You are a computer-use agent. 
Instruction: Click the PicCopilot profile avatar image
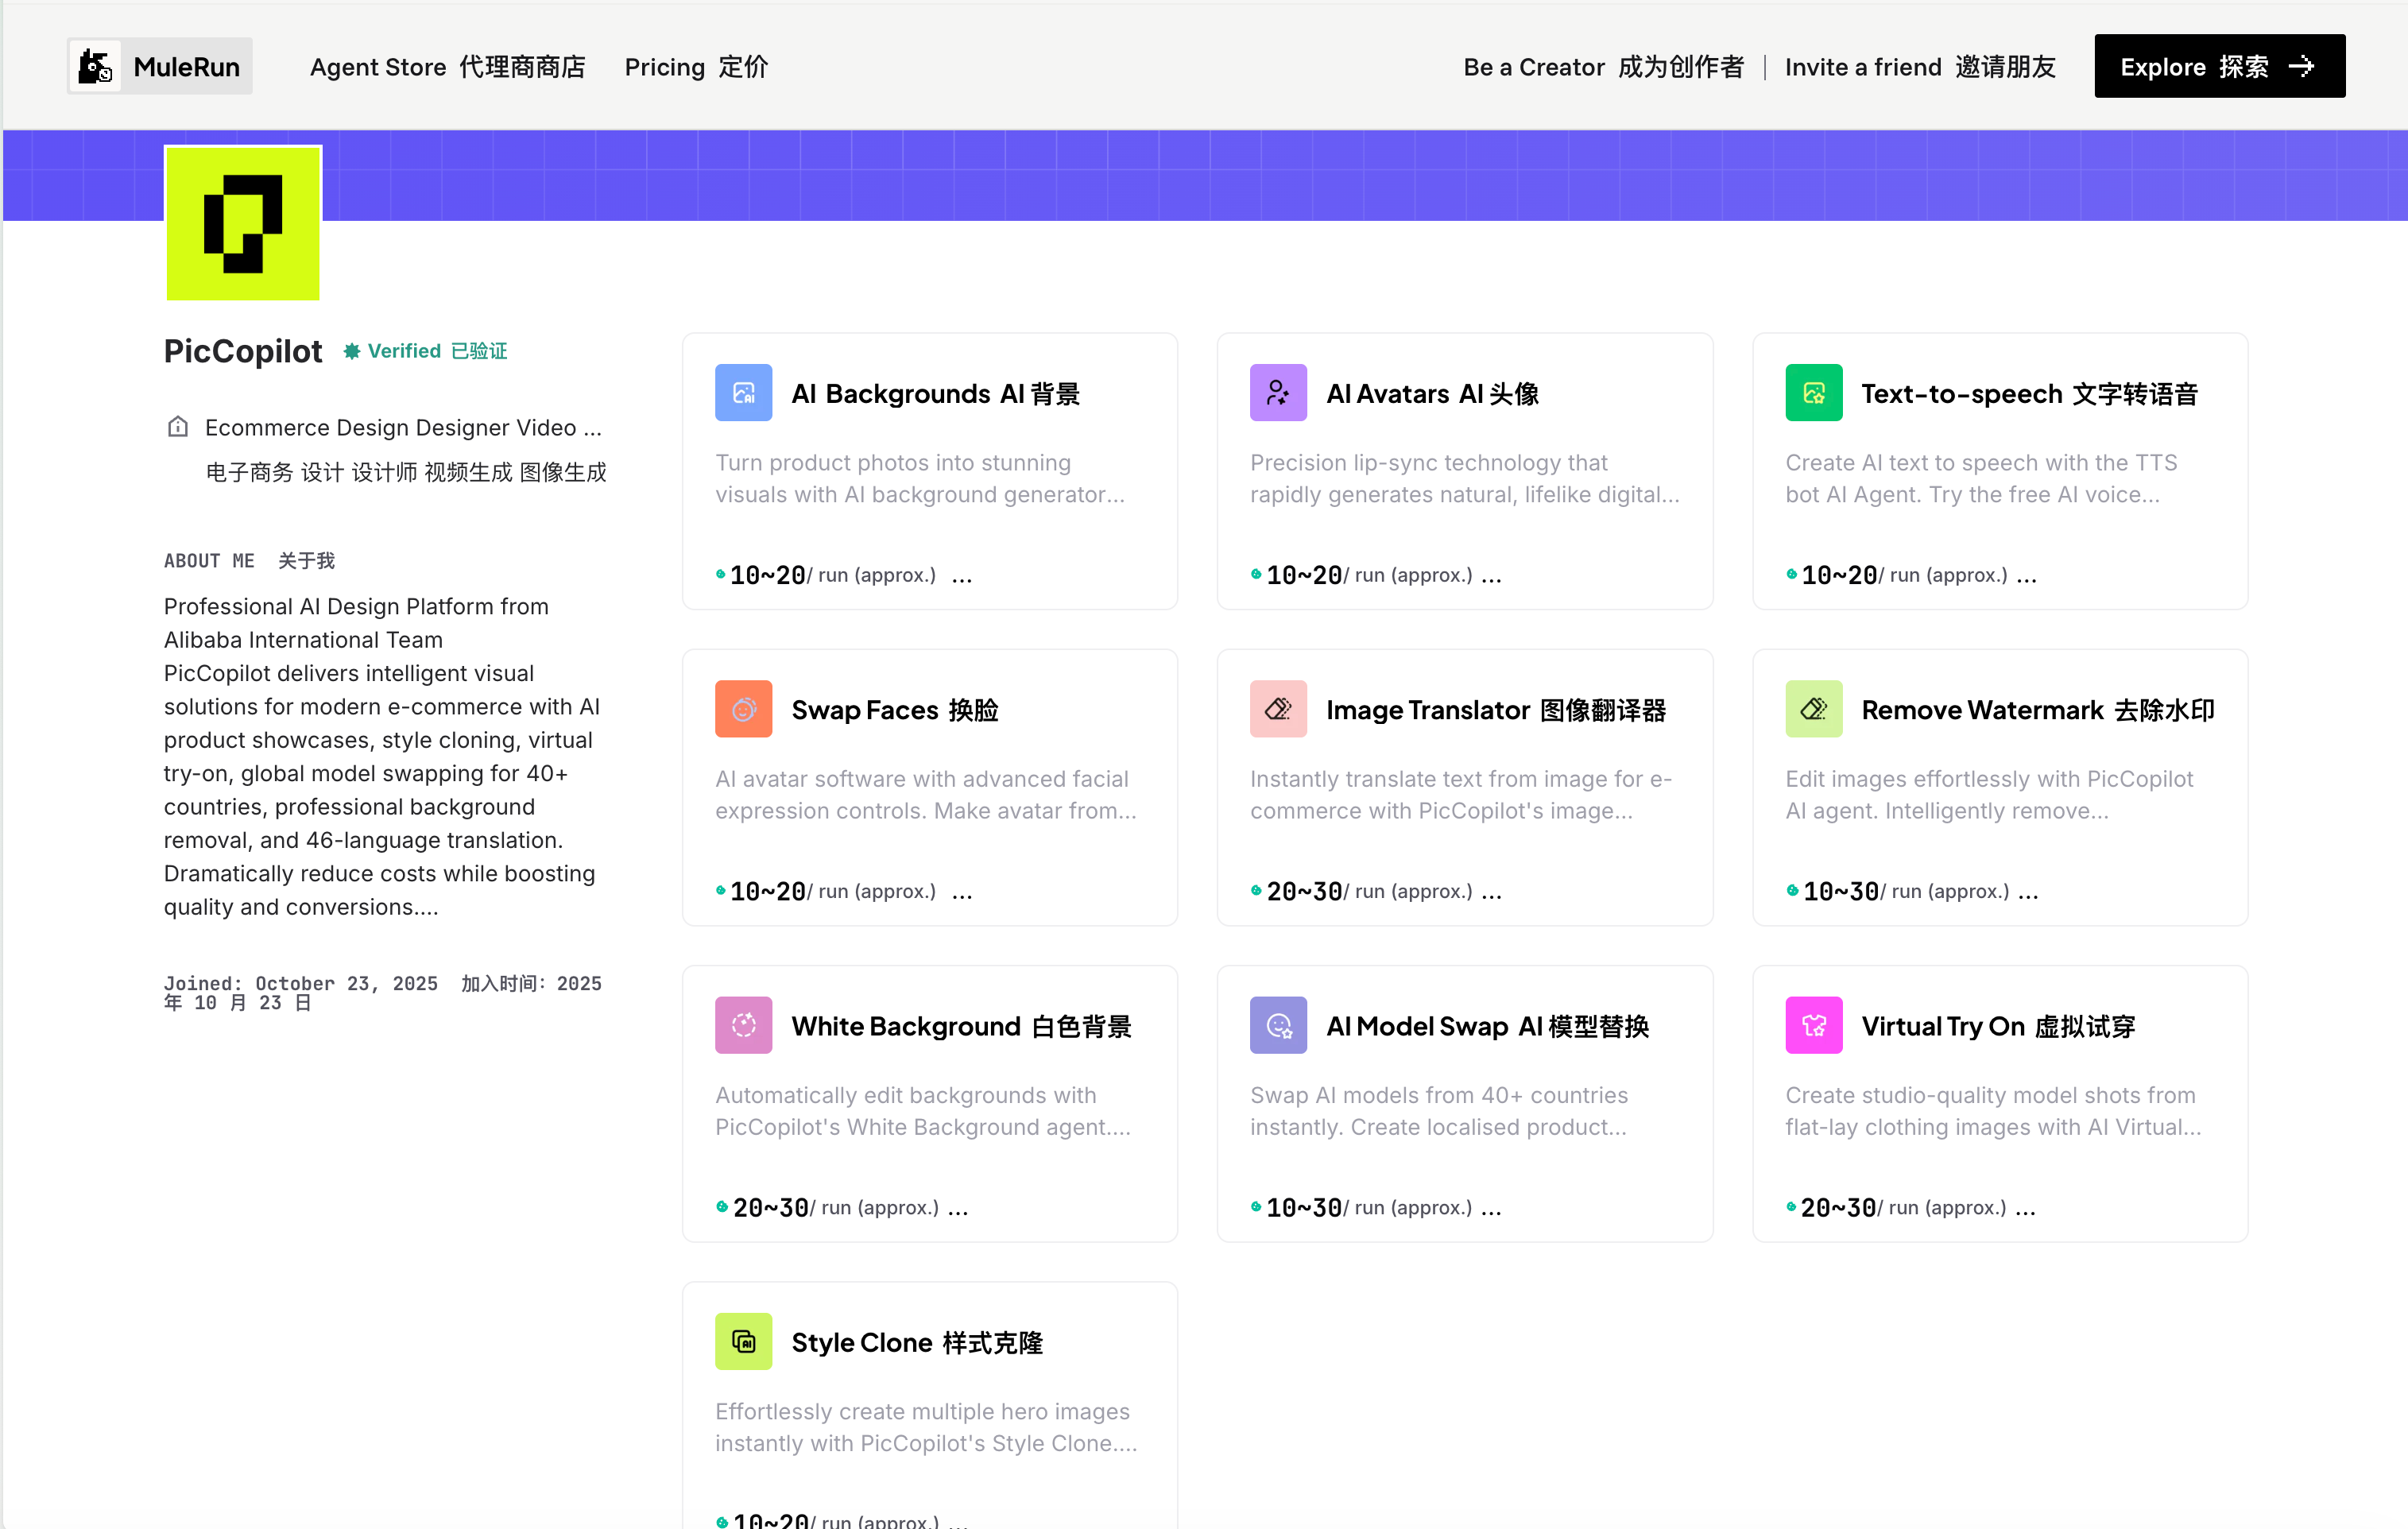(x=243, y=223)
